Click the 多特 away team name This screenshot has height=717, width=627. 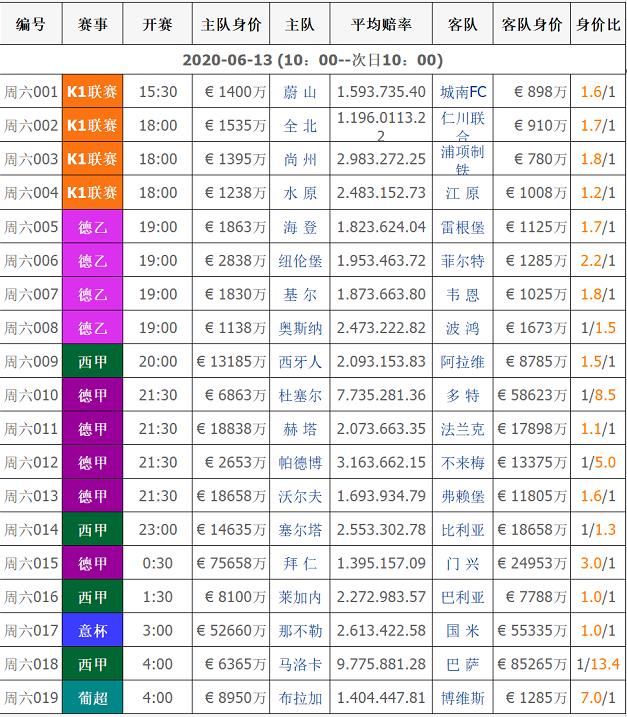(x=463, y=396)
